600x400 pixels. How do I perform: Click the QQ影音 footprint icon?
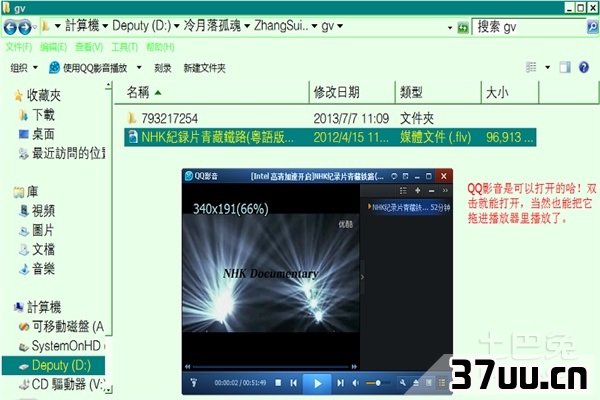point(194,382)
